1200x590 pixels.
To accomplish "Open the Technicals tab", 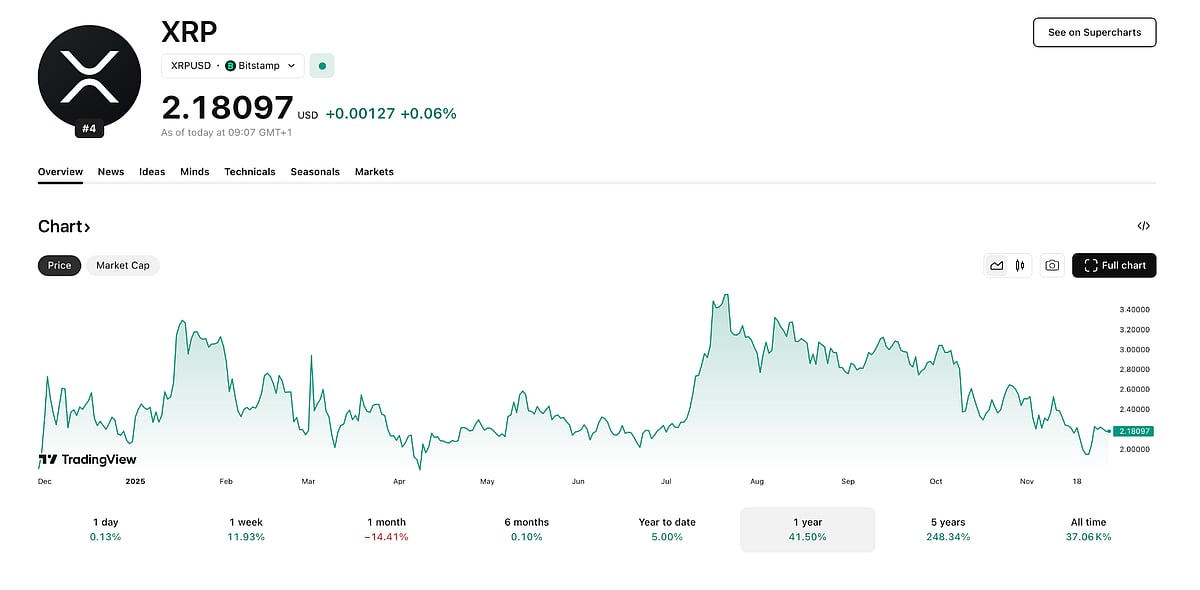I will [250, 172].
